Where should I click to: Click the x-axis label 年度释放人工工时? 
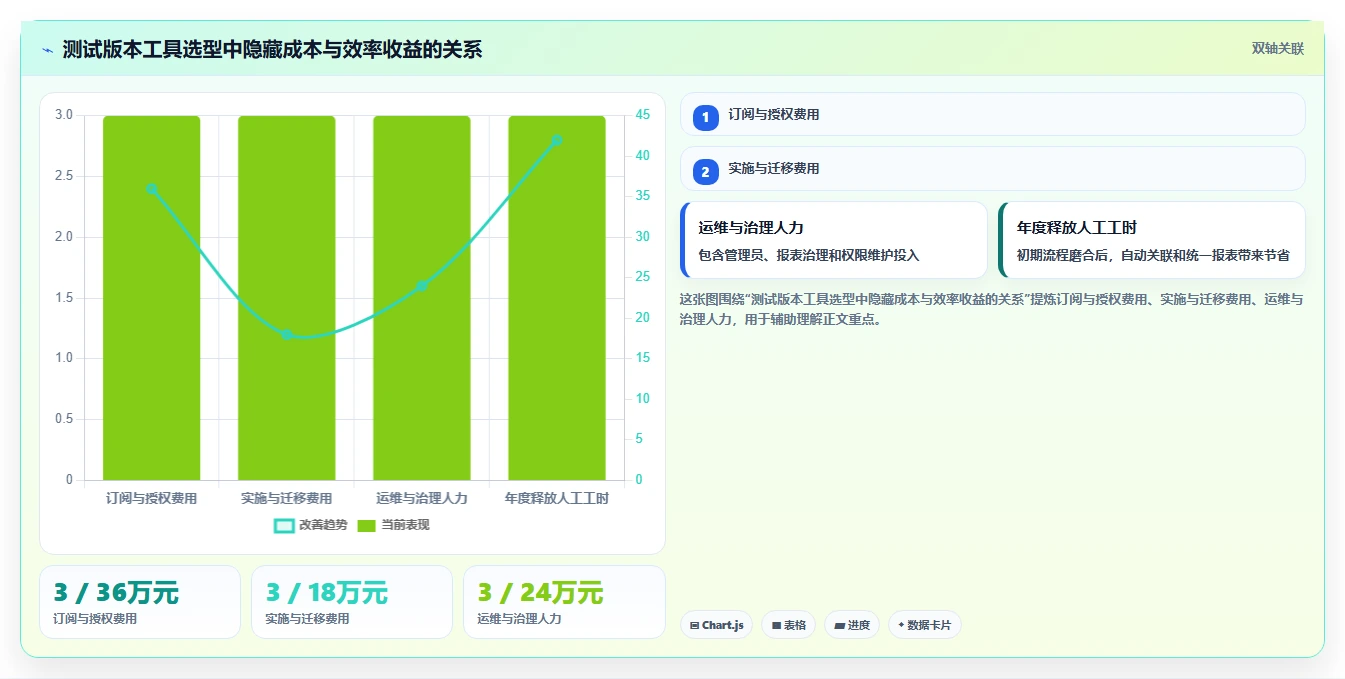557,498
